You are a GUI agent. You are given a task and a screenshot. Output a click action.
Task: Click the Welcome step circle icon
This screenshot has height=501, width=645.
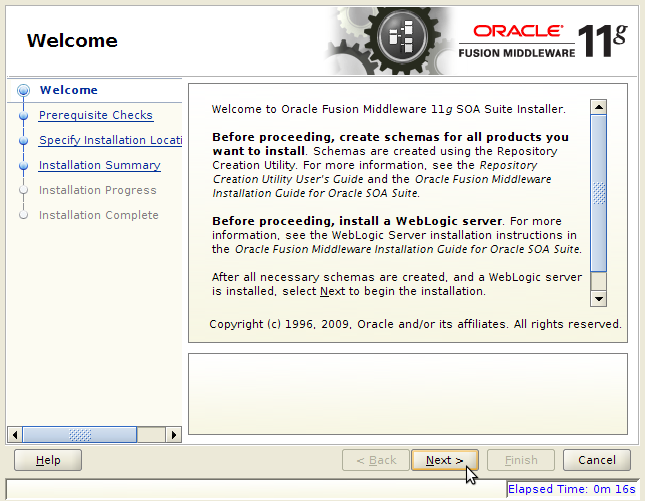tap(23, 90)
